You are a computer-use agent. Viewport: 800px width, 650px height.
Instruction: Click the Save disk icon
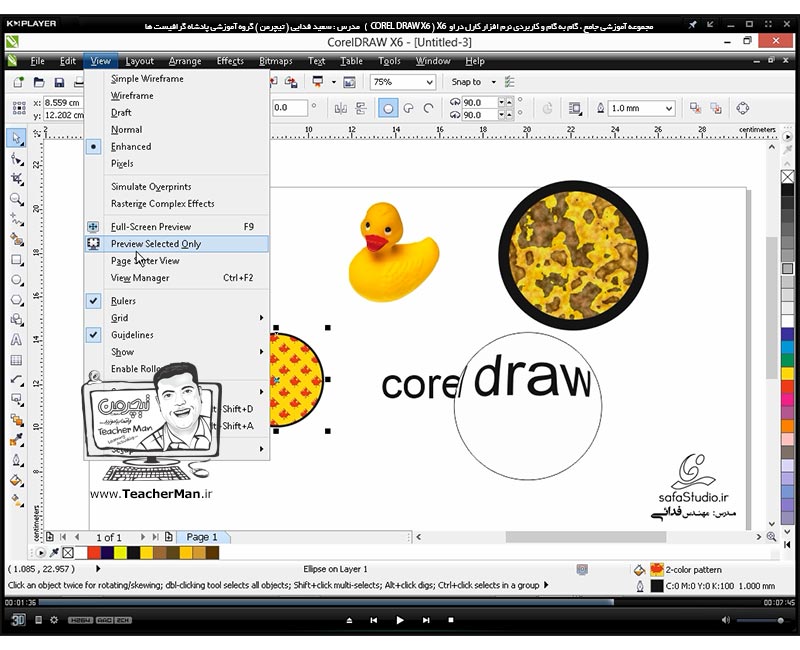[59, 82]
